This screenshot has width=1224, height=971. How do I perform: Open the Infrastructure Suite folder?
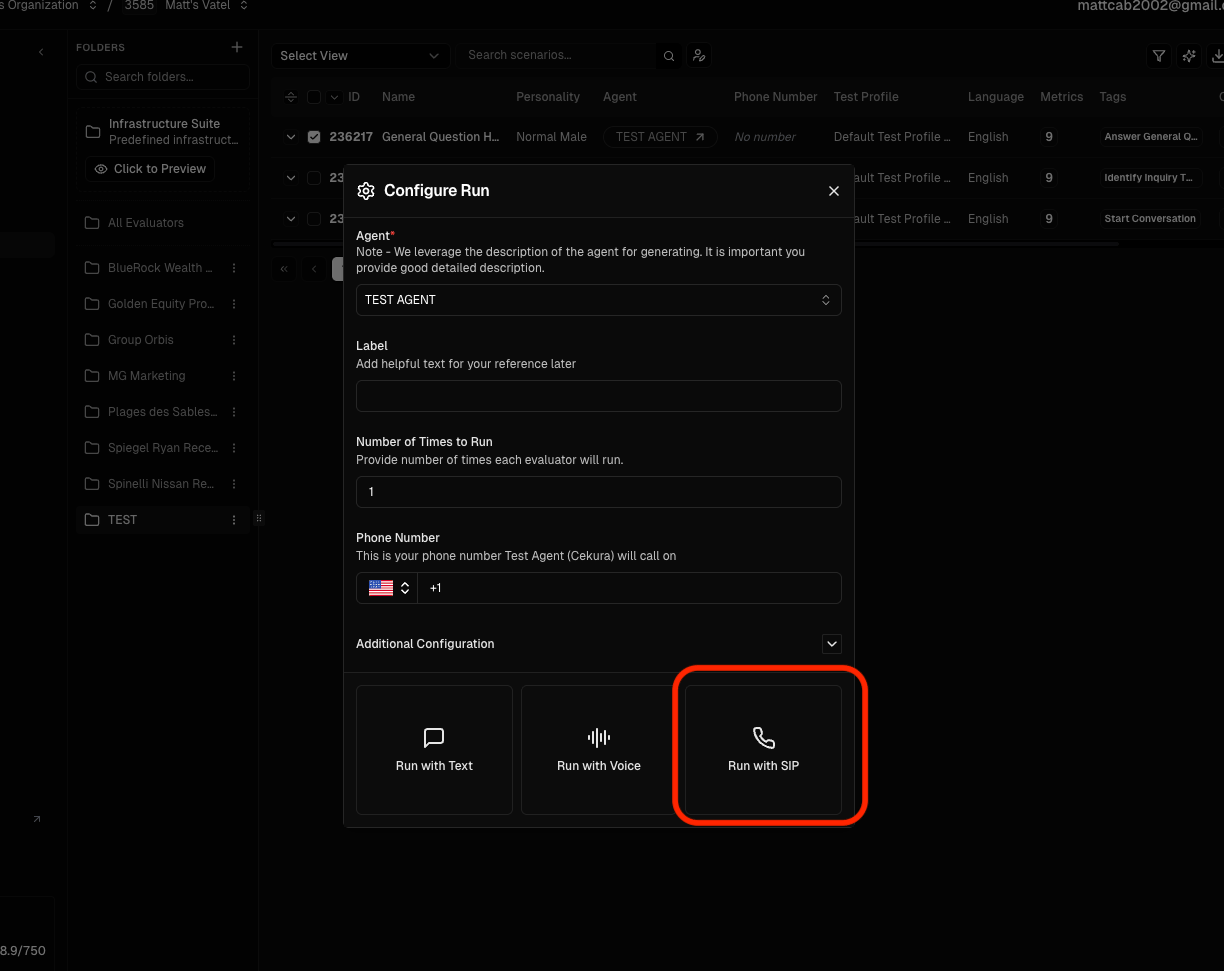click(163, 131)
